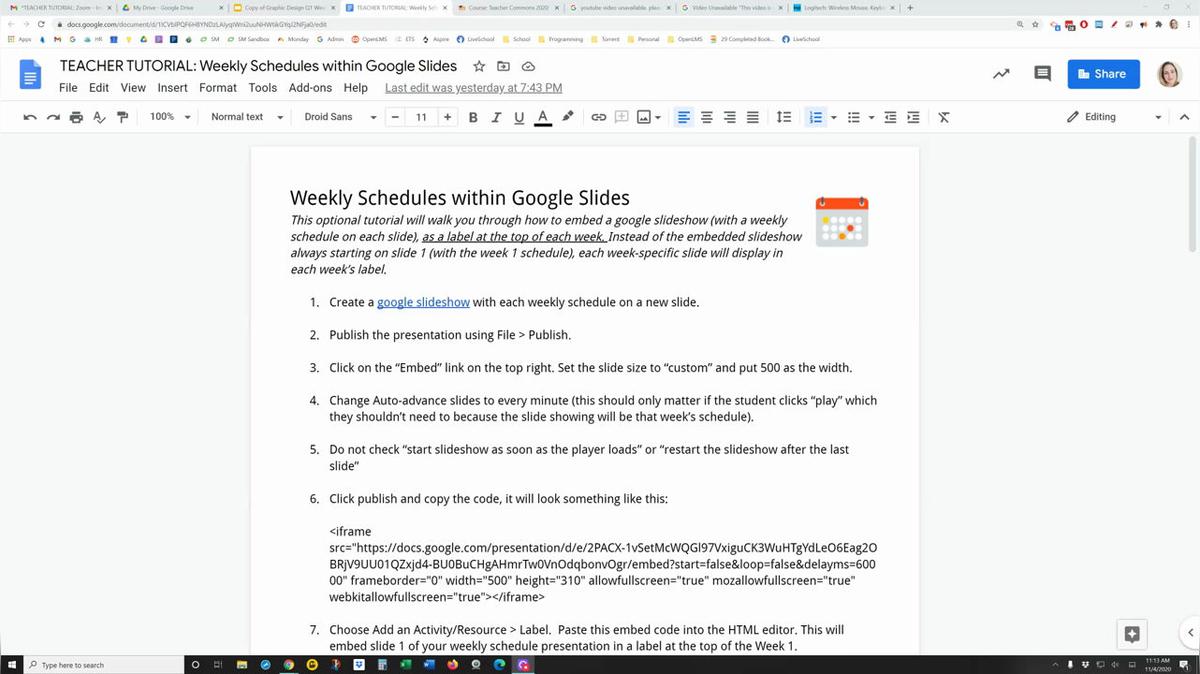Viewport: 1200px width, 674px height.
Task: Click the Add comment icon in toolbar
Action: [621, 117]
